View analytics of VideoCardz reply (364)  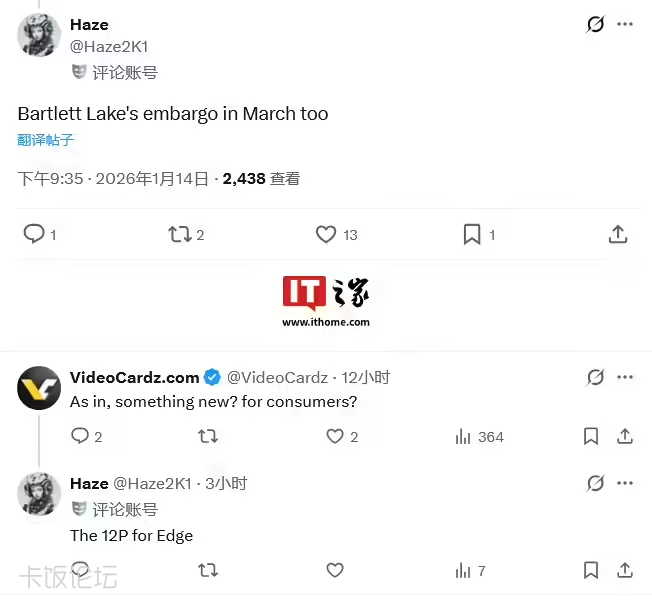463,436
